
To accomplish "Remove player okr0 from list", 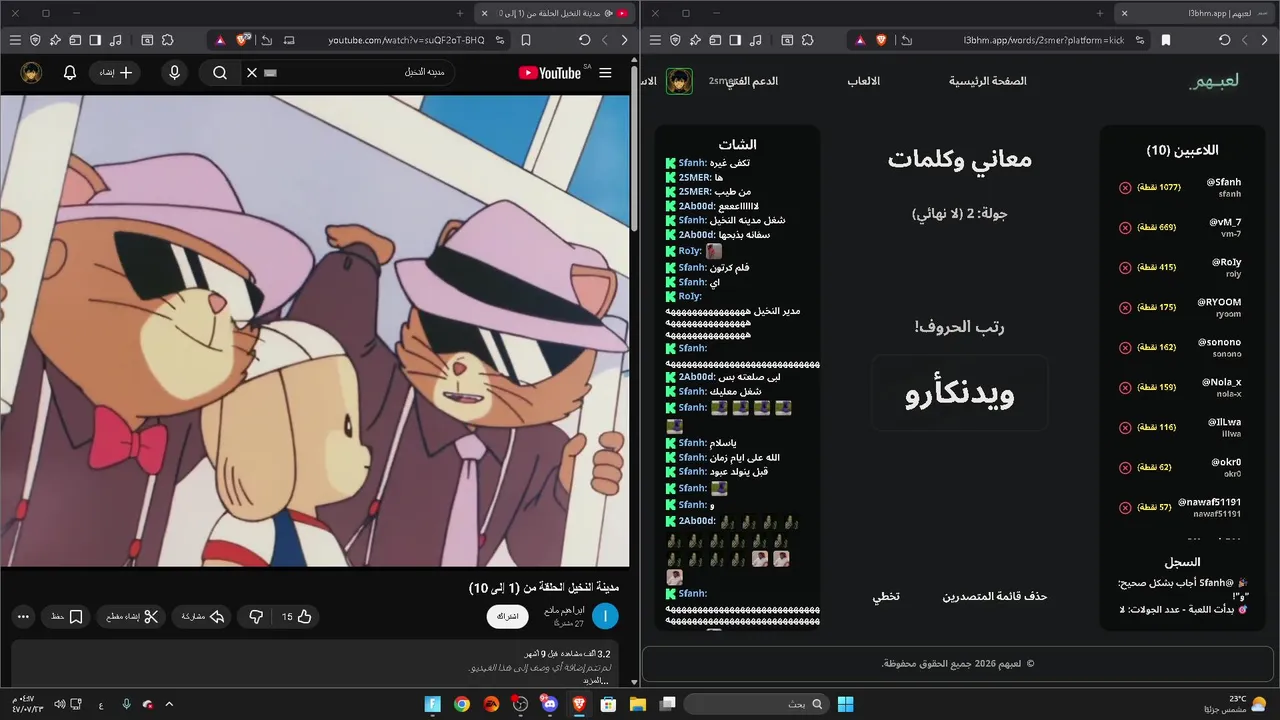I will coord(1125,467).
